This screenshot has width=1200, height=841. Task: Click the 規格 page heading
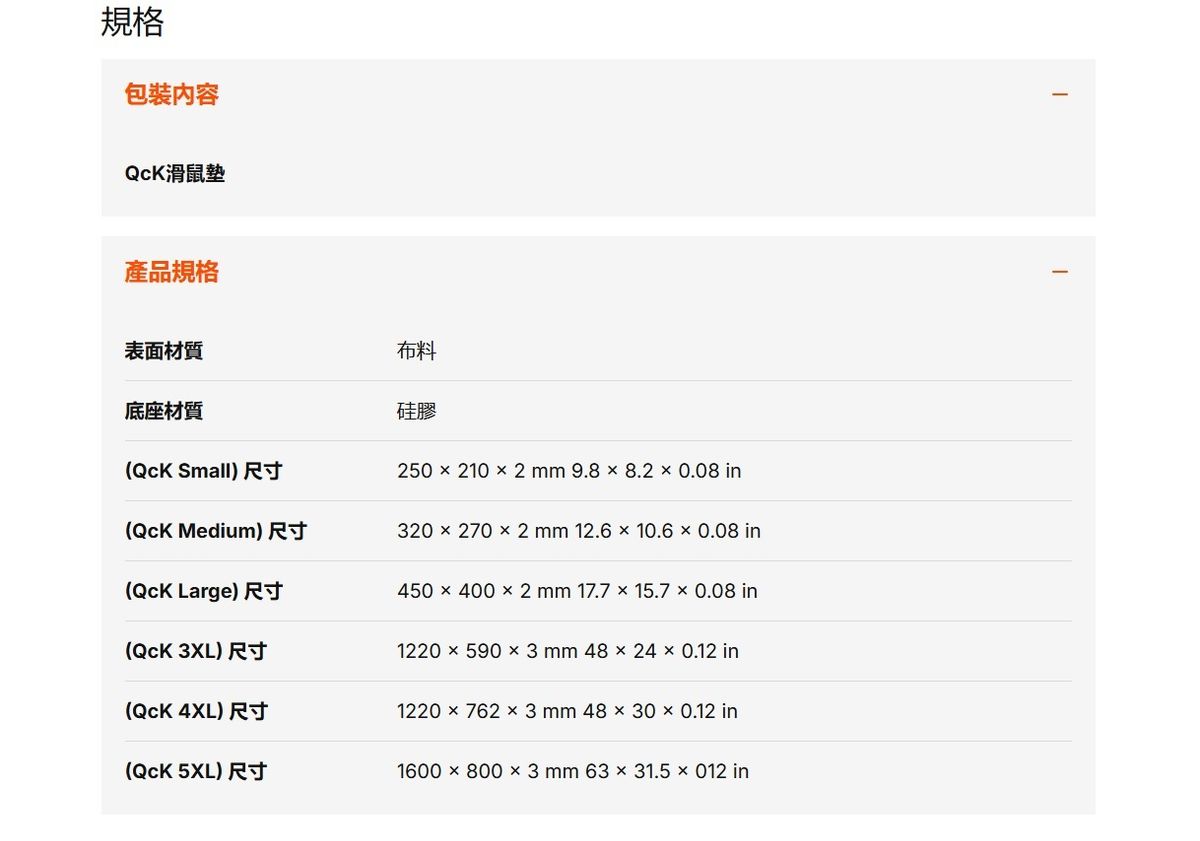click(132, 22)
